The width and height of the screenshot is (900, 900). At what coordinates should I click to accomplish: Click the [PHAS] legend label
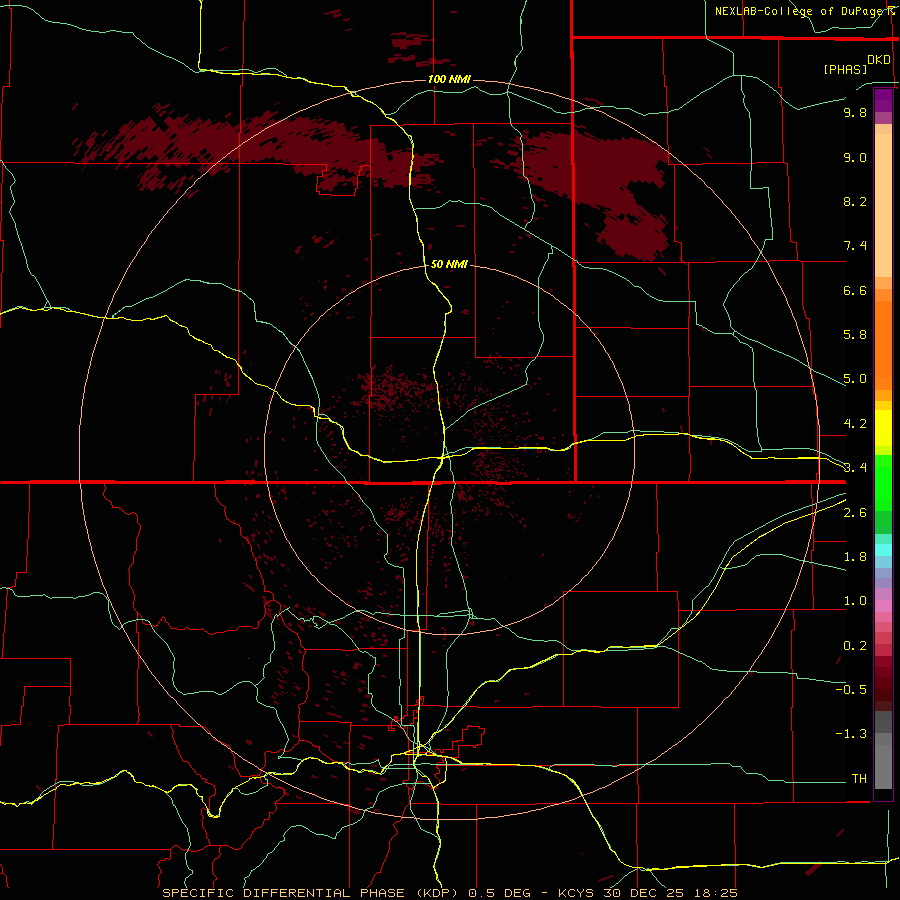pyautogui.click(x=845, y=69)
